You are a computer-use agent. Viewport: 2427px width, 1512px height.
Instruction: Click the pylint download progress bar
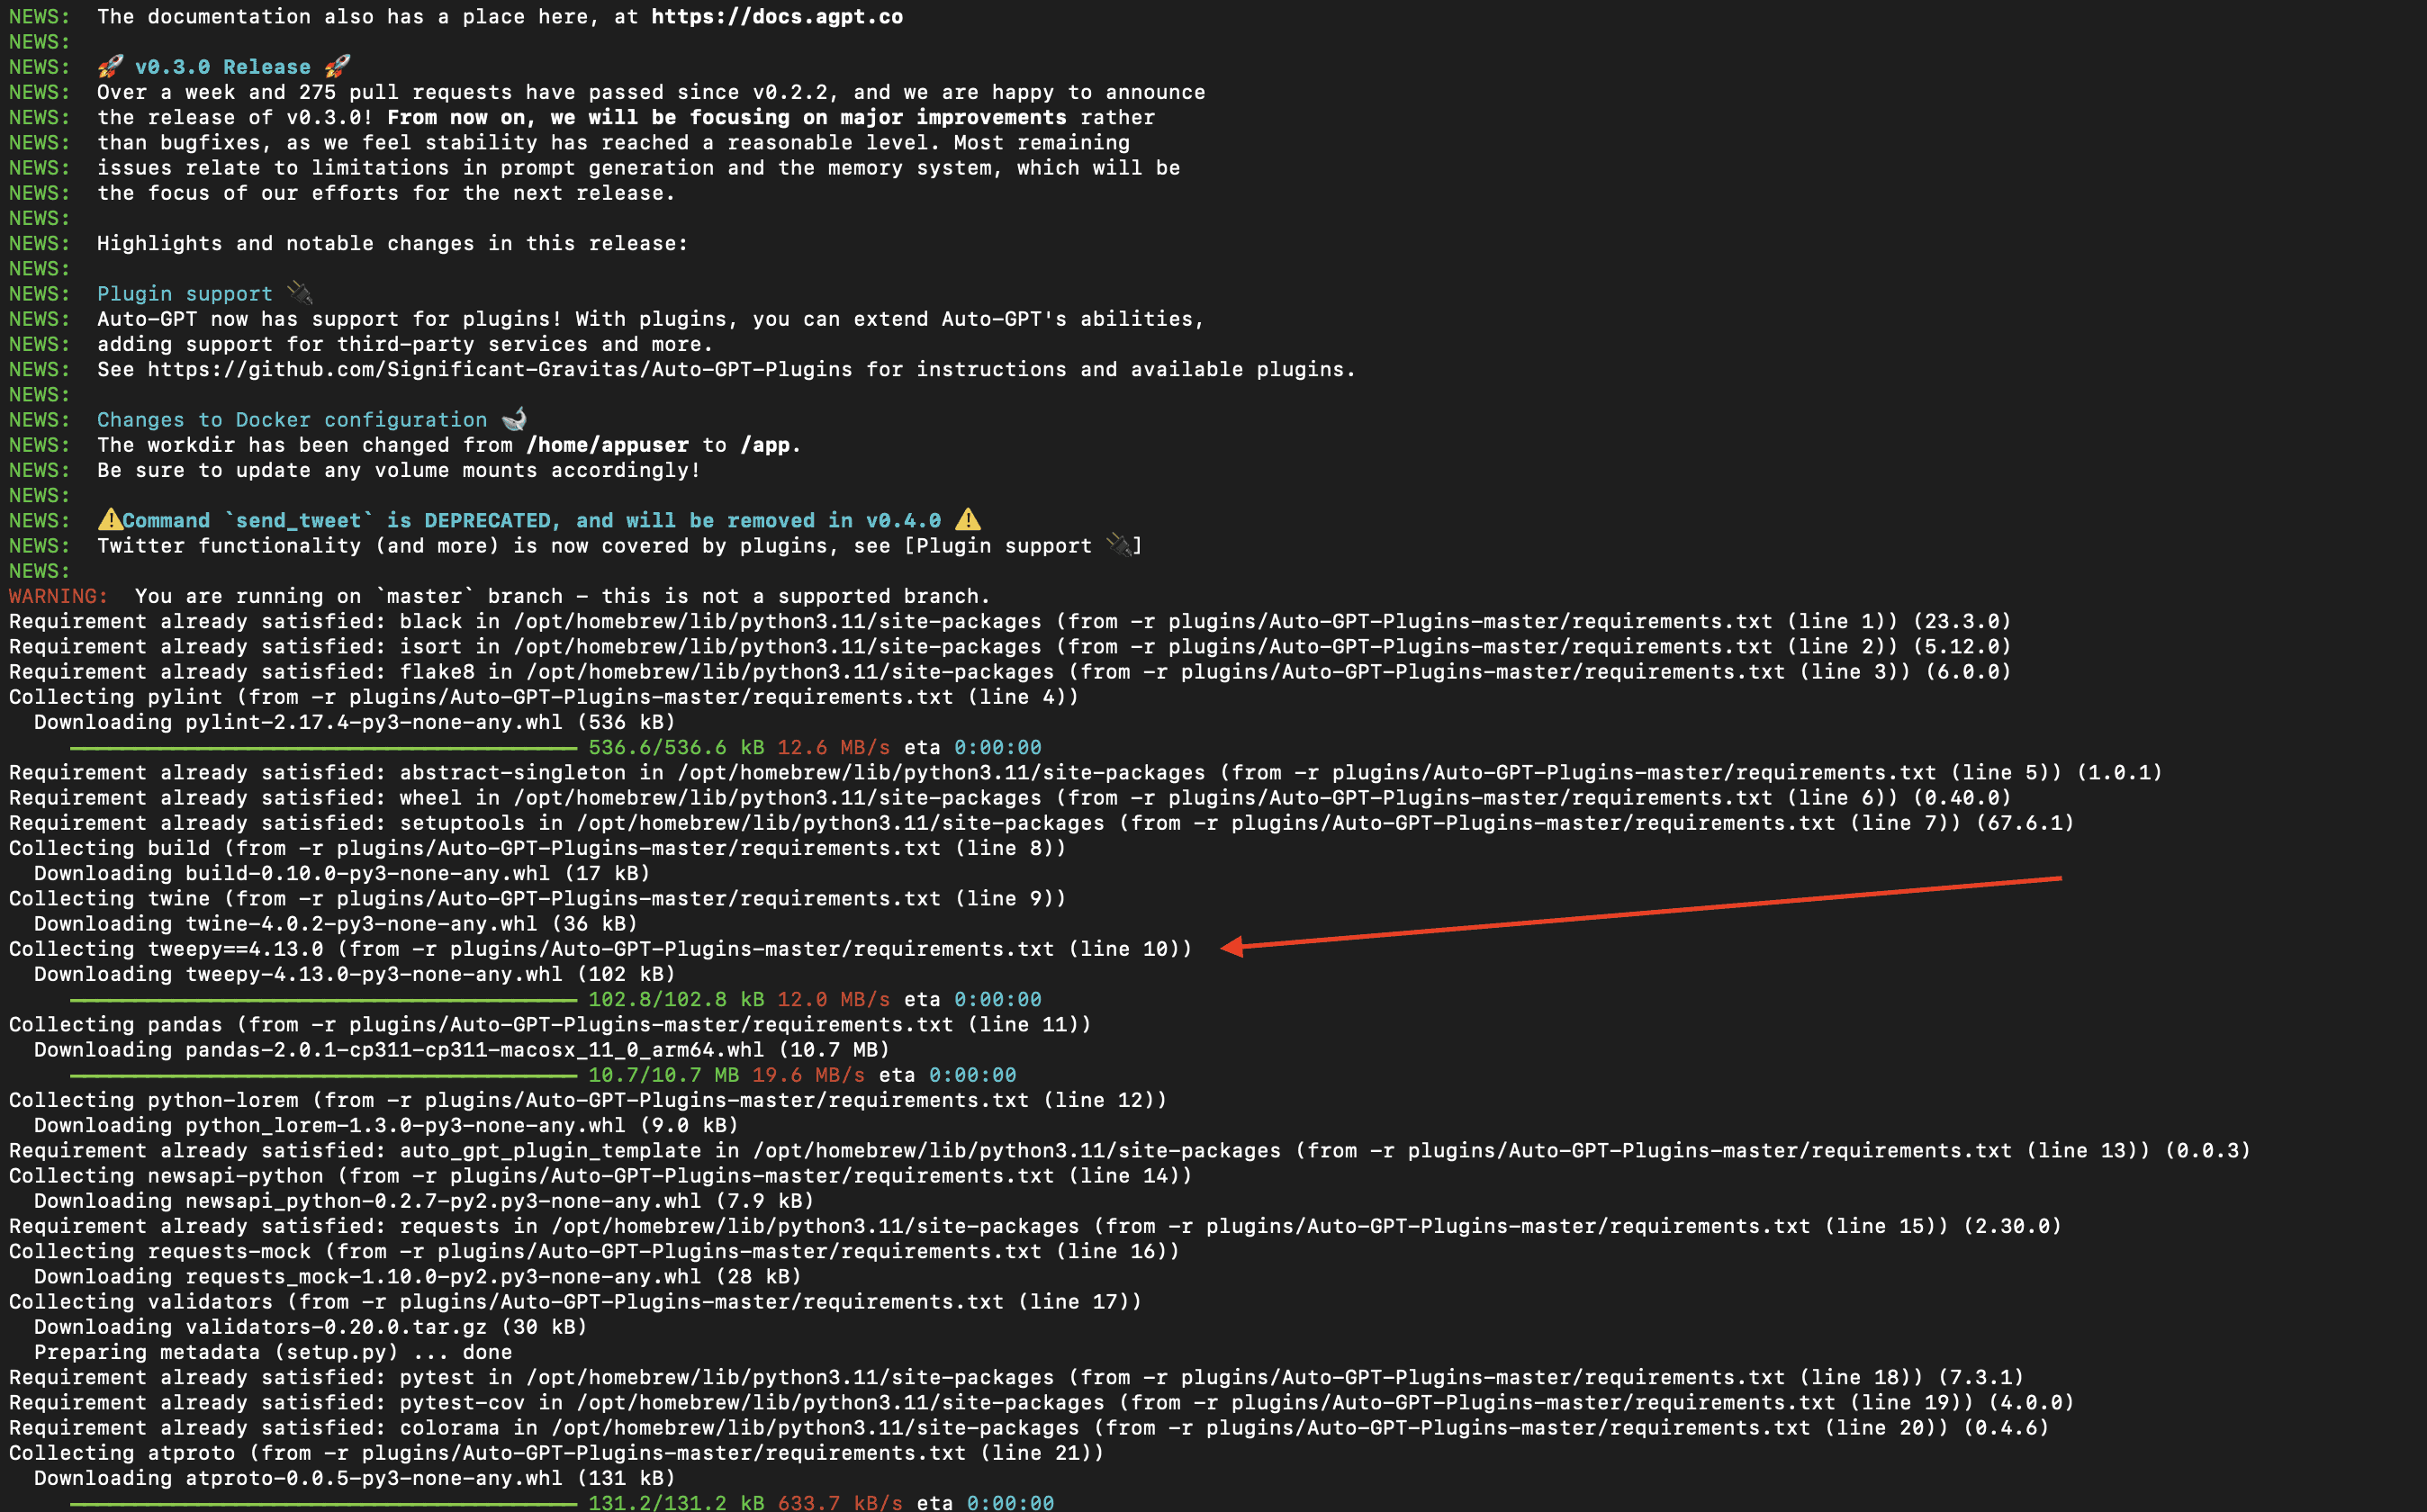pos(323,748)
